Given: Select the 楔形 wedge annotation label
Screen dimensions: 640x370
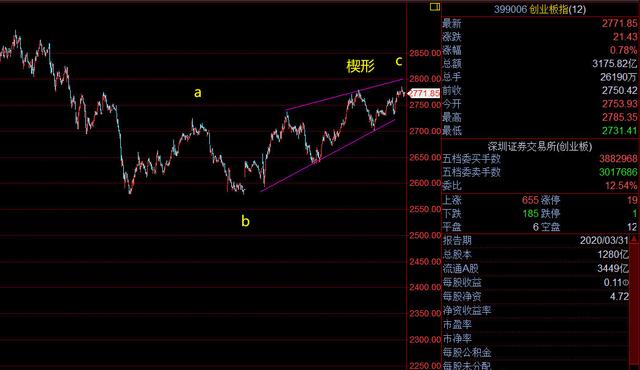Looking at the screenshot, I should click(360, 66).
